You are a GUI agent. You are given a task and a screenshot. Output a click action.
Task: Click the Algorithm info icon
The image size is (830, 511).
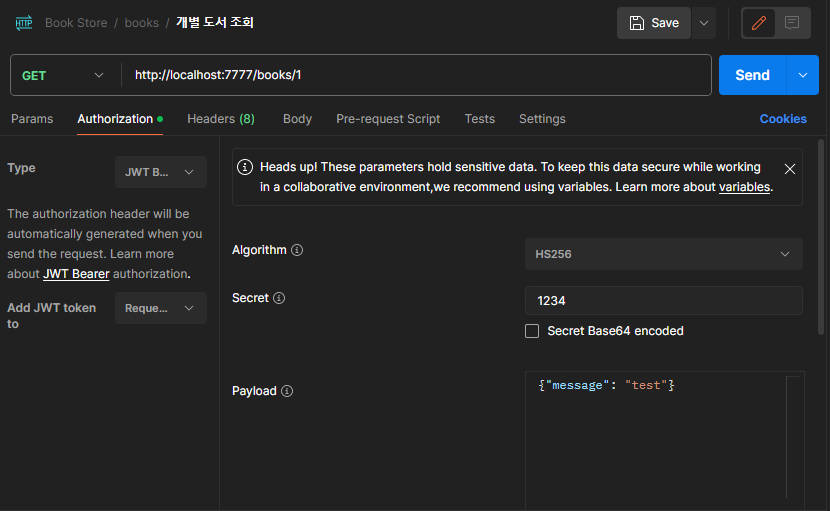pos(297,250)
